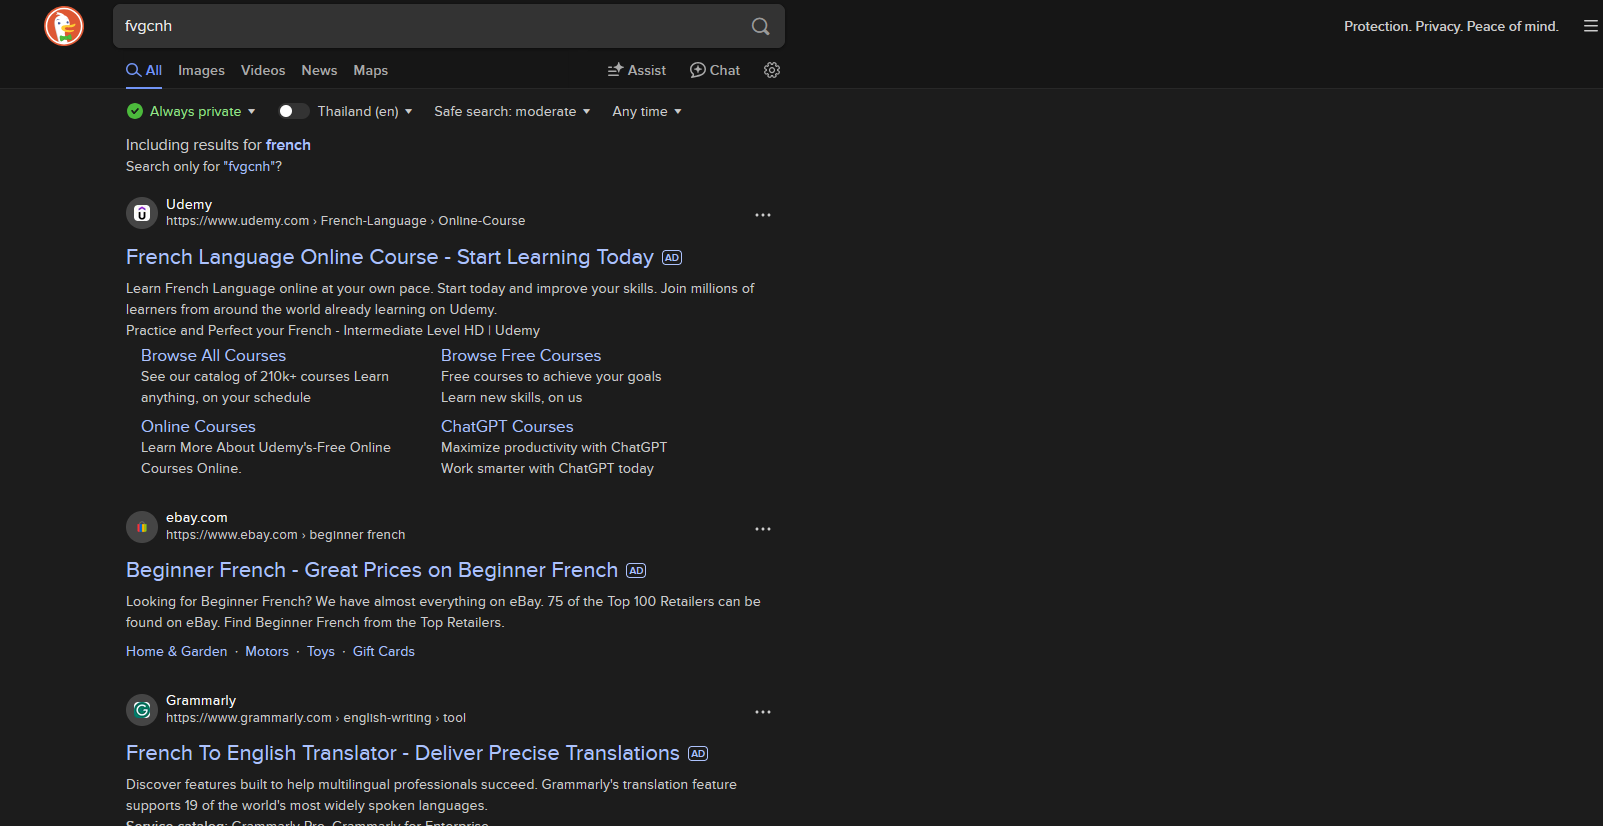Image resolution: width=1603 pixels, height=826 pixels.
Task: Open the Motors eBay link
Action: [267, 651]
